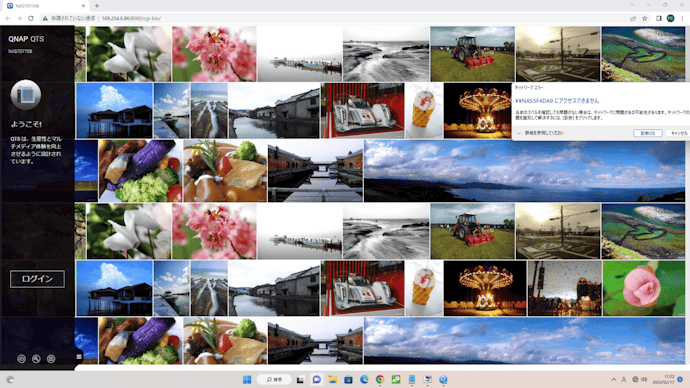Open a new browser tab with plus
This screenshot has height=388, width=690.
[97, 6]
